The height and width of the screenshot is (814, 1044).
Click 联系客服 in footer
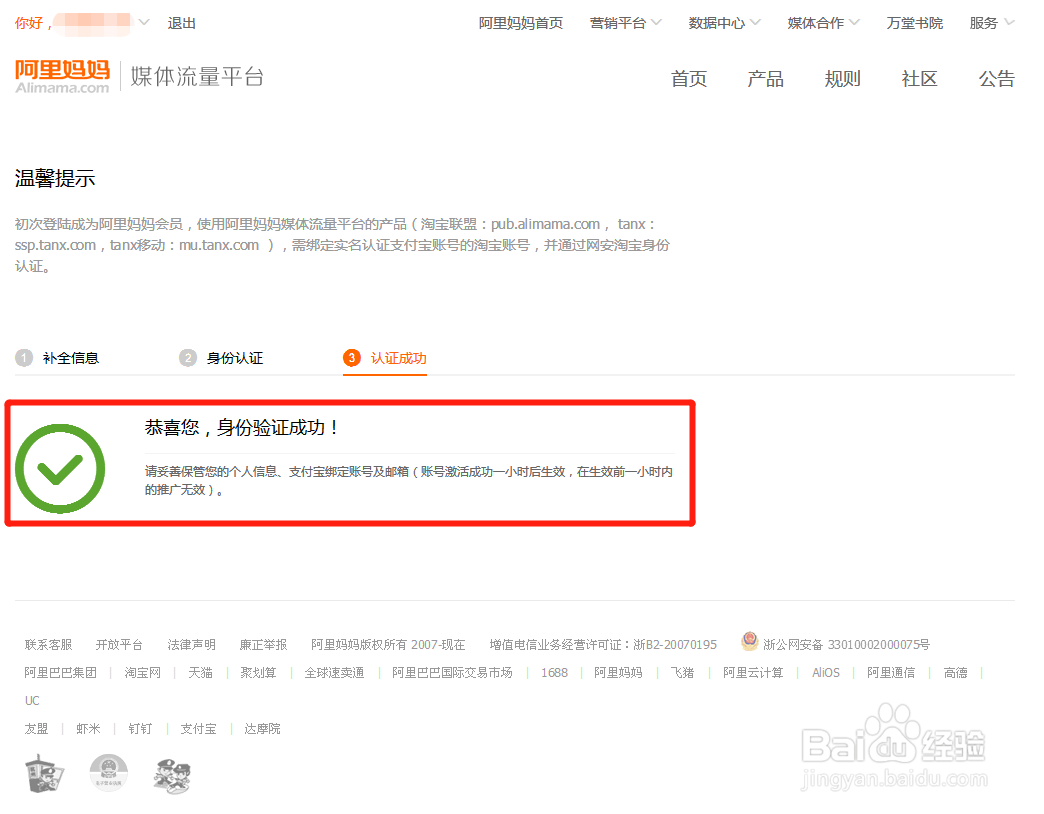coord(48,644)
